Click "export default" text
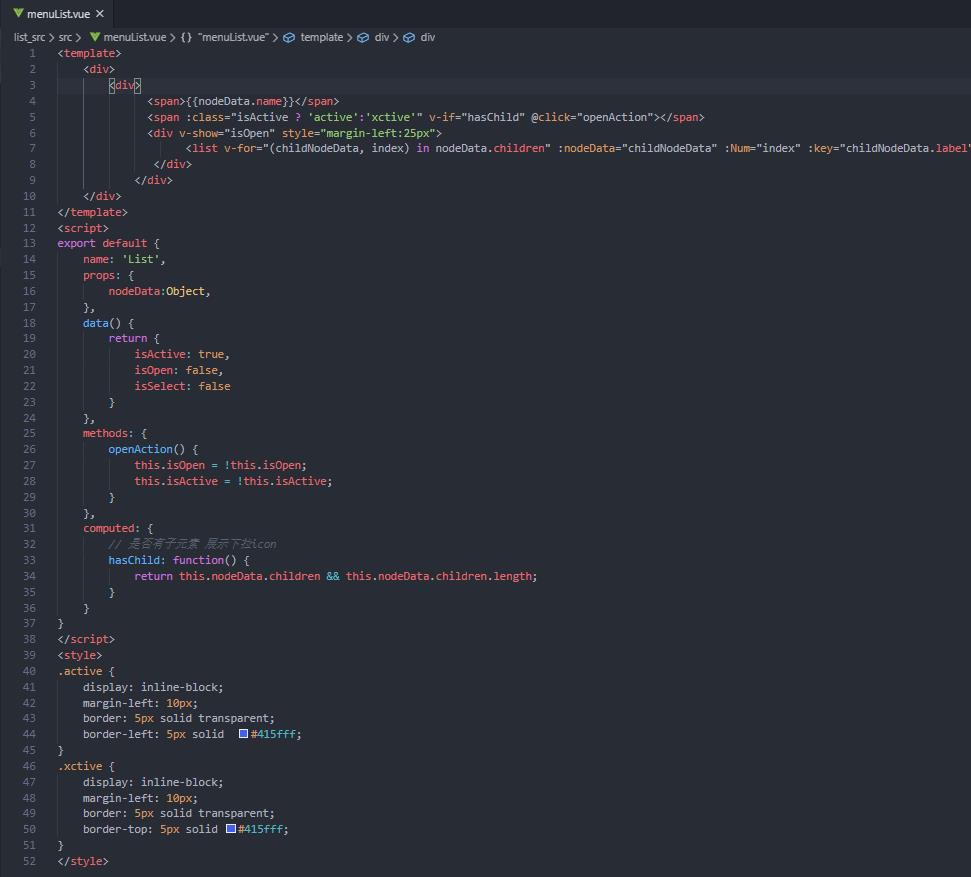The width and height of the screenshot is (971, 877). tap(102, 243)
